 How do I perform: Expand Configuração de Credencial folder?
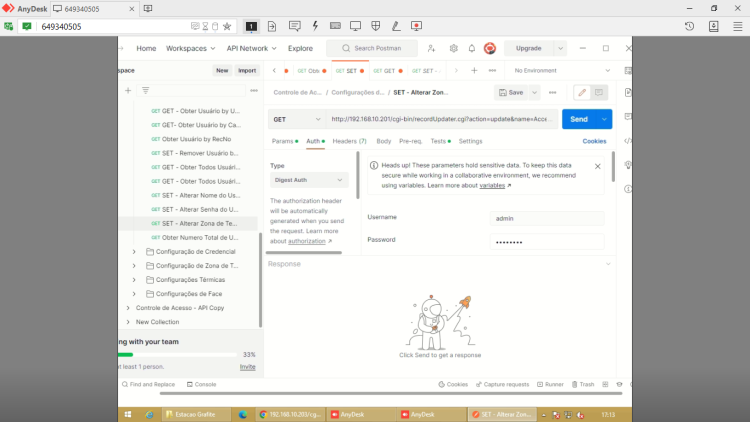tap(134, 252)
